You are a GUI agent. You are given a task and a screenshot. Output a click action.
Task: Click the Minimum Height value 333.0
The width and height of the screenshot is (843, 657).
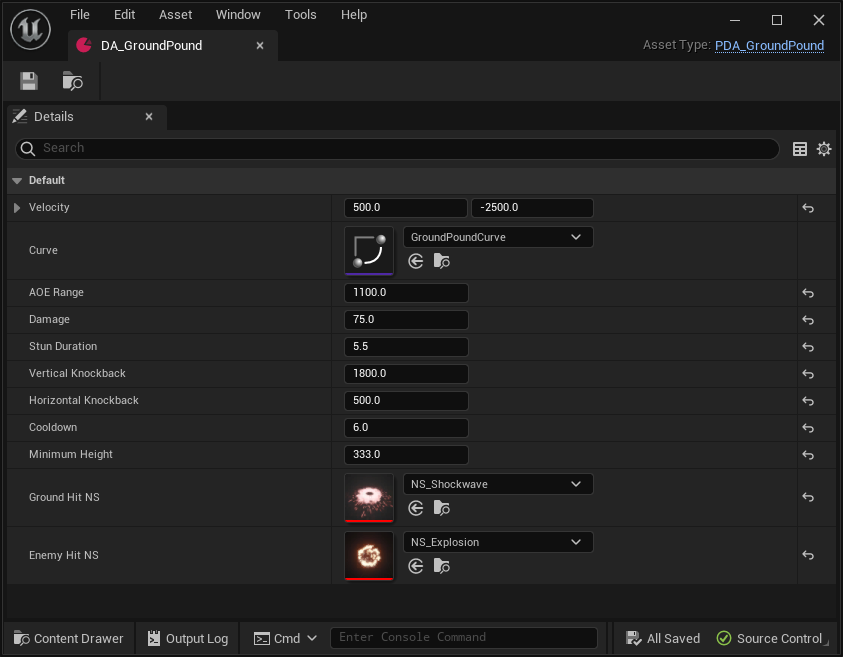(x=406, y=454)
